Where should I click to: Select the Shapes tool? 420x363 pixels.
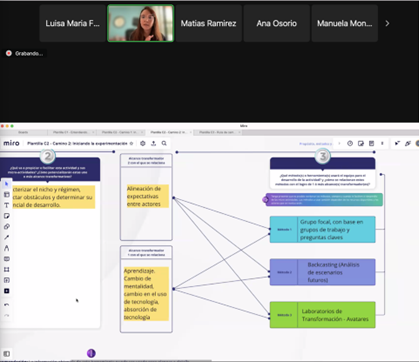pos(6,227)
